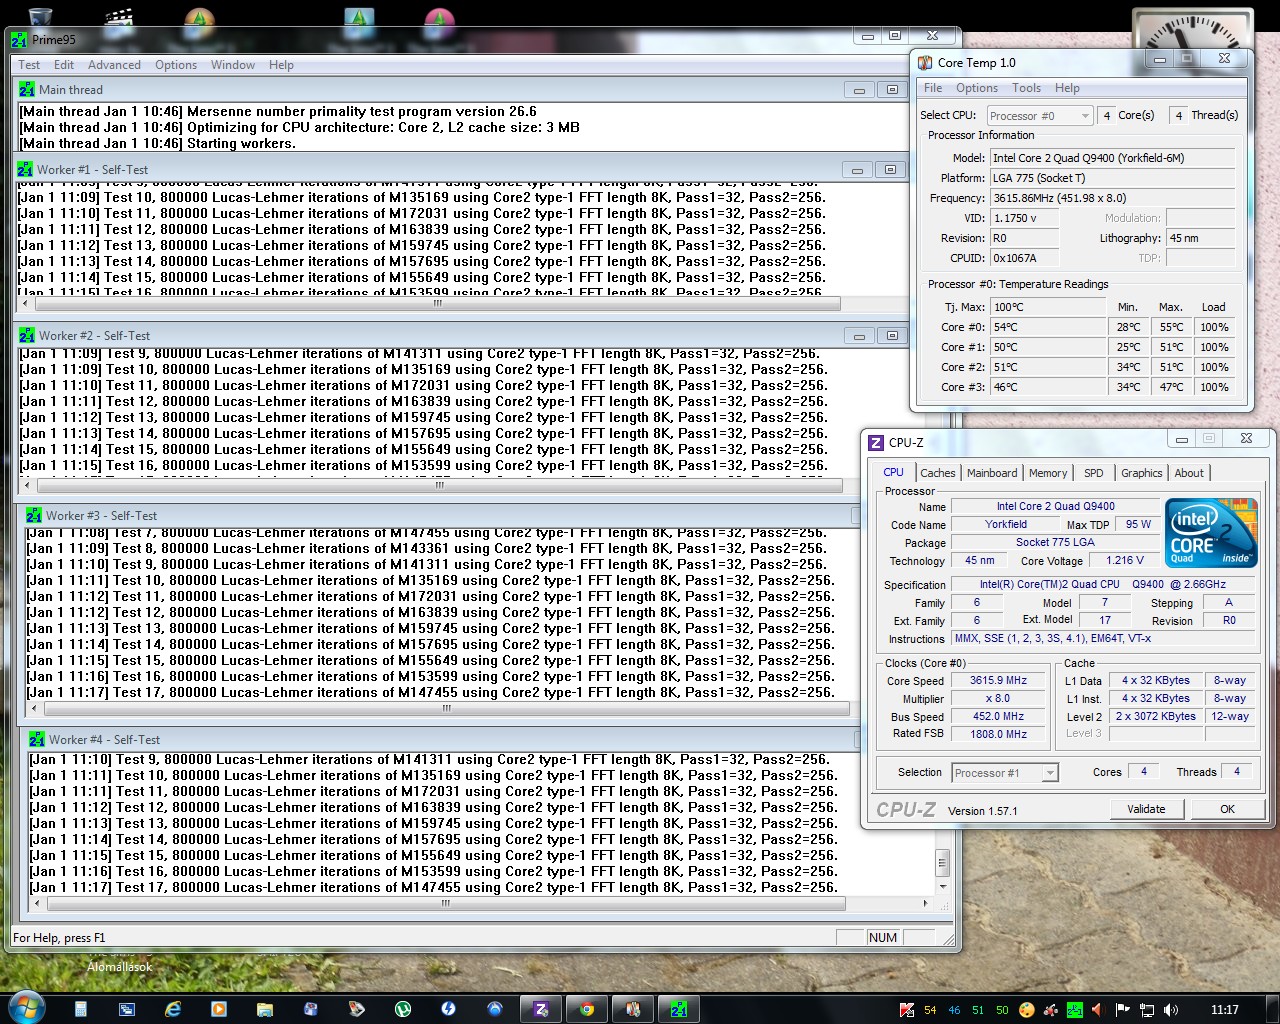Click the Rated FSB 1808.0 MHz value

998,734
